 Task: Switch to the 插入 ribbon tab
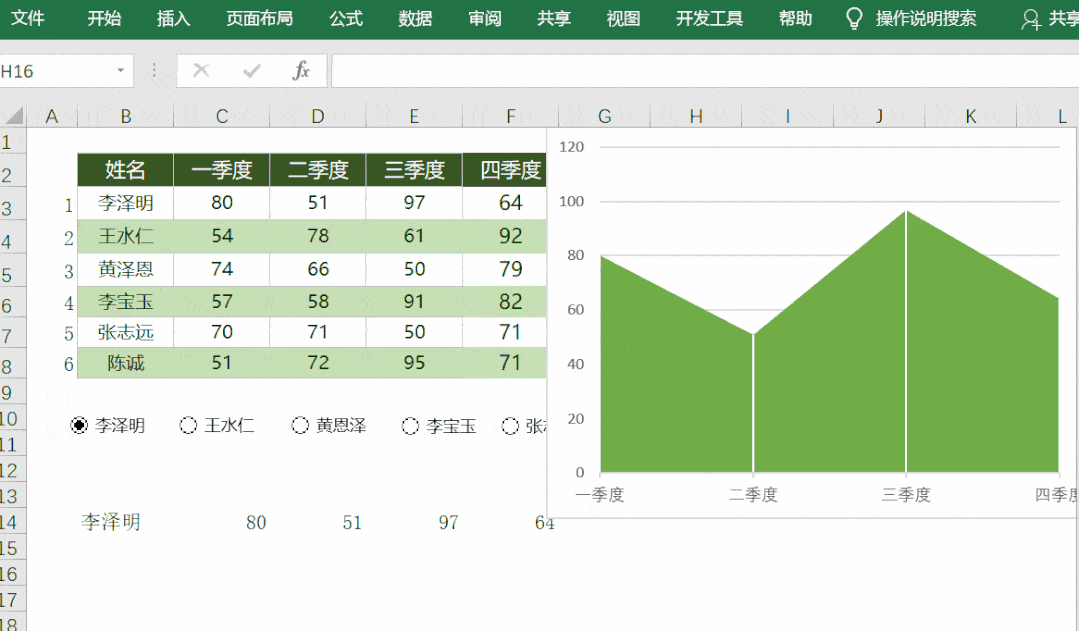[173, 18]
